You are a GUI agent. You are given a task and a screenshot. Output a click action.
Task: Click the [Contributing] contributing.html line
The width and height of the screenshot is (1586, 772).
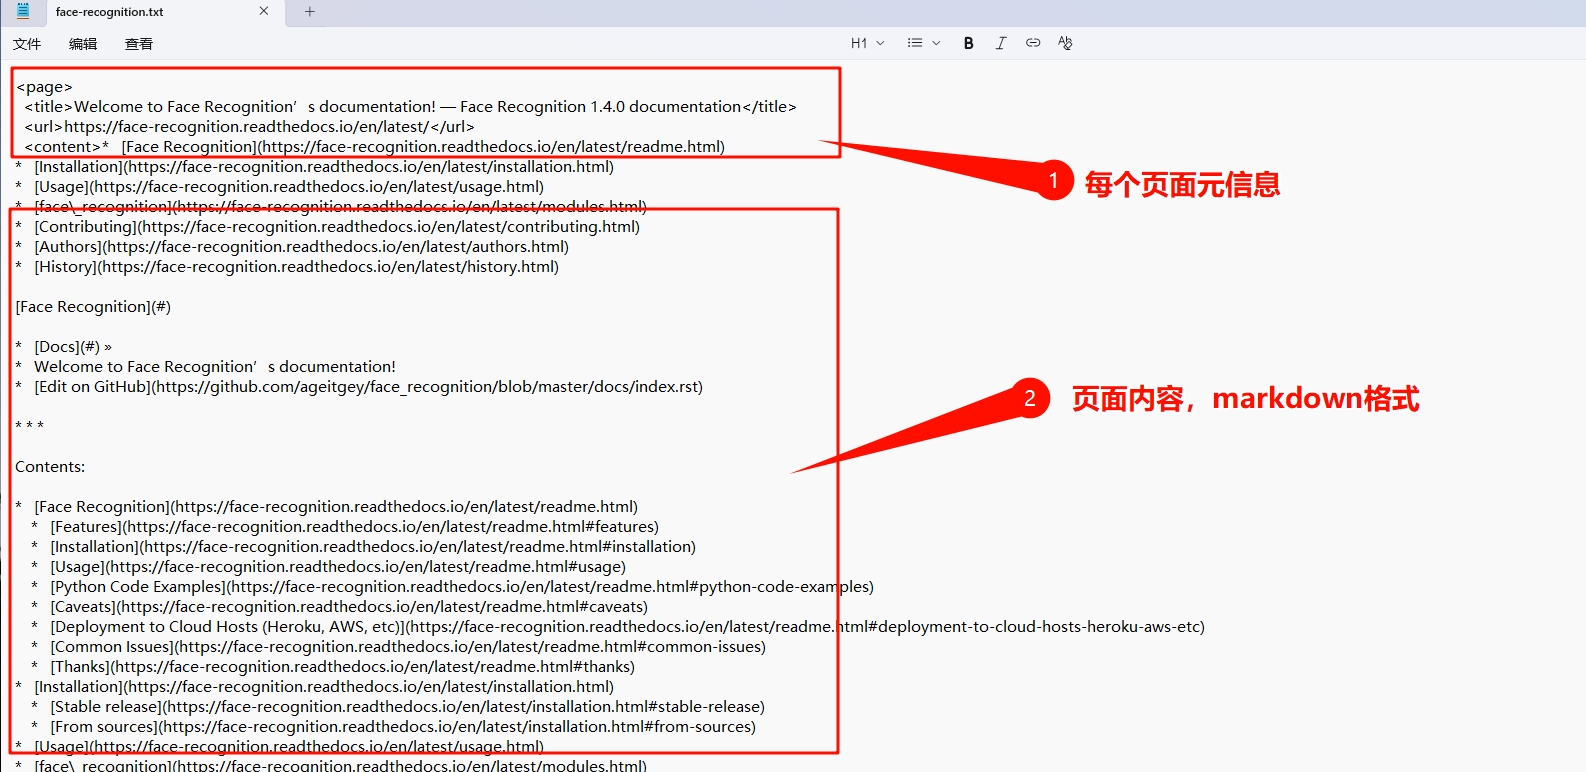(327, 227)
